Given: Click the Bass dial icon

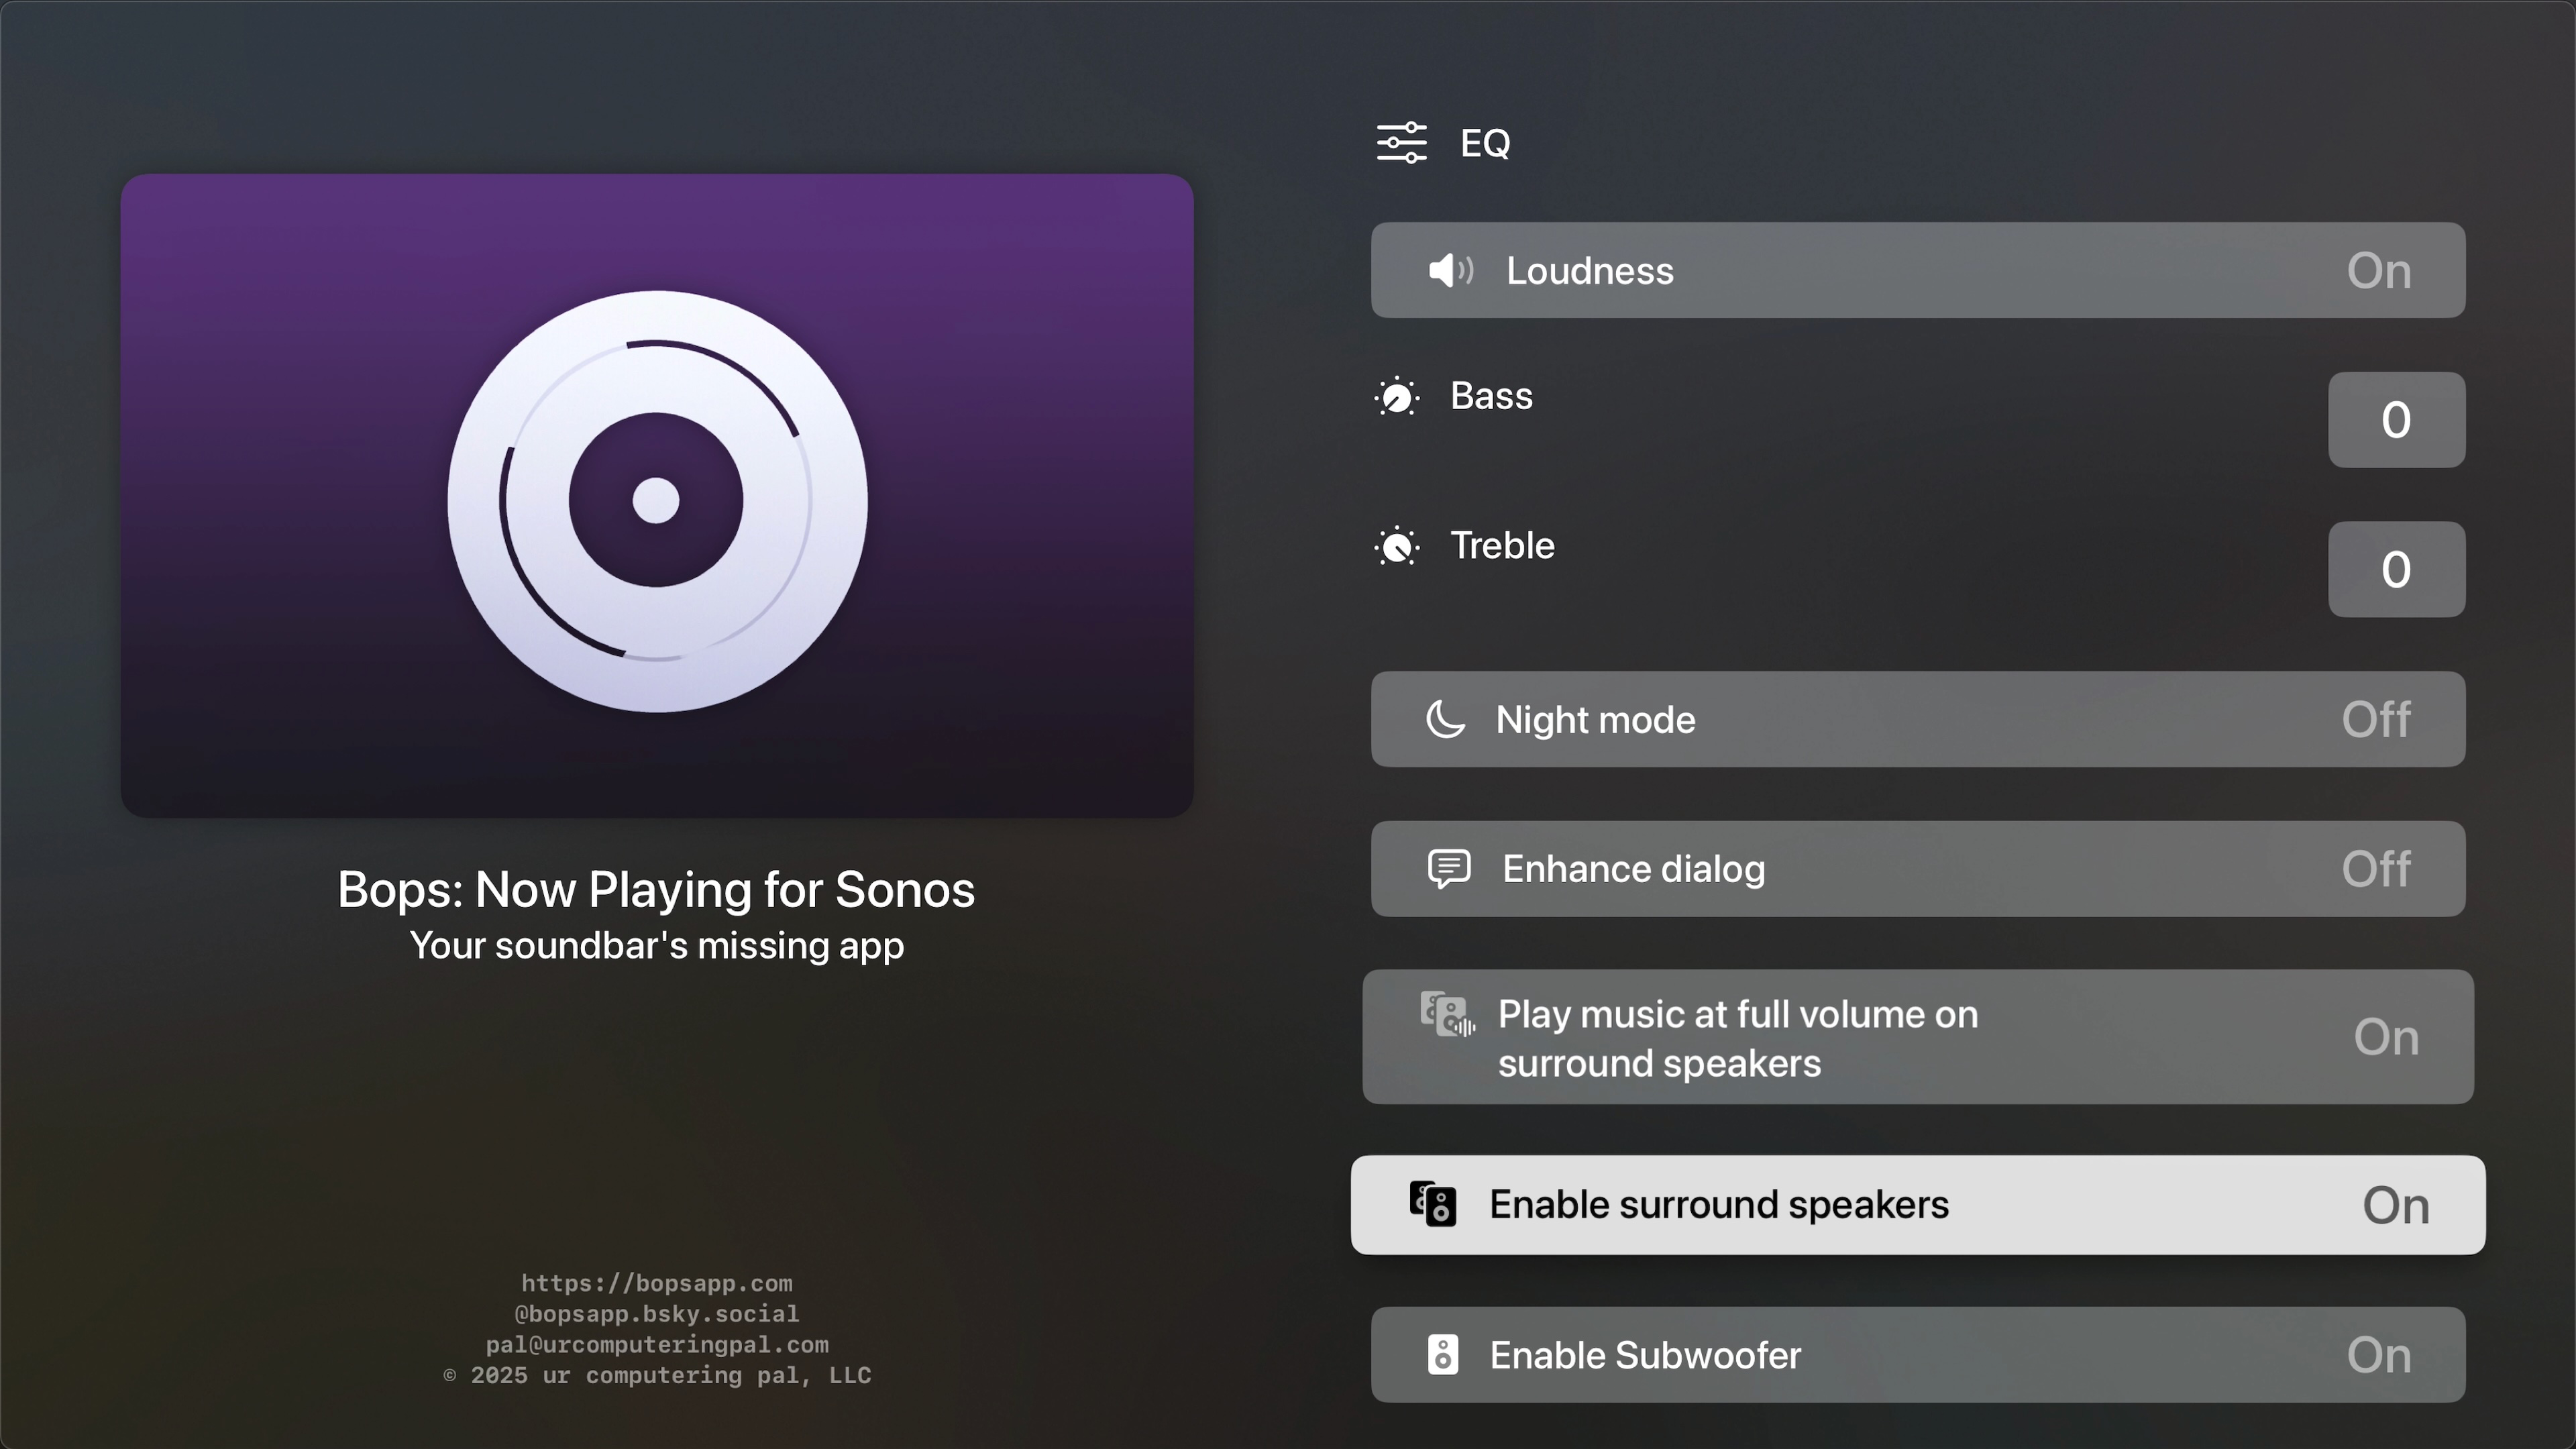Looking at the screenshot, I should (1397, 397).
